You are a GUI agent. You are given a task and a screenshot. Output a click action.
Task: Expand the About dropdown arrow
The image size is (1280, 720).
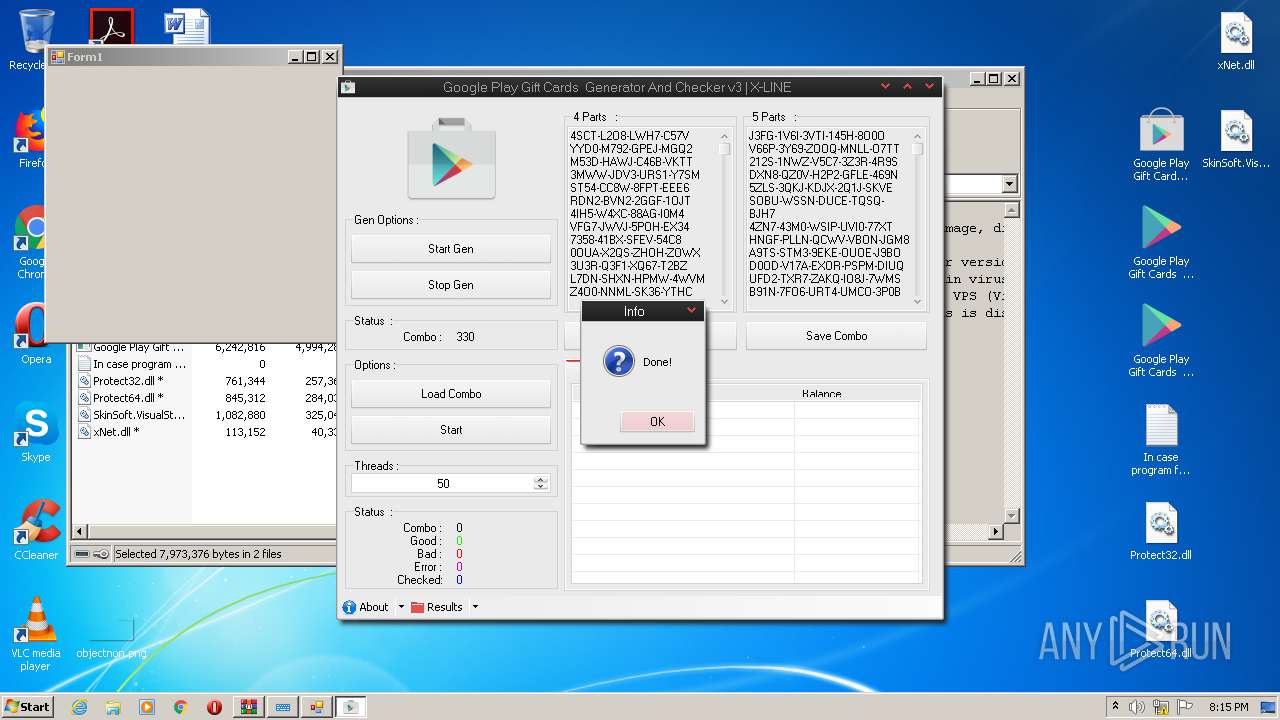point(401,607)
